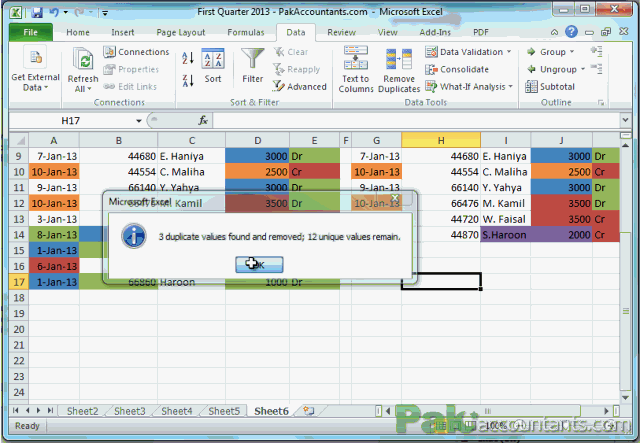Open Excel Help question mark icon
The height and width of the screenshot is (443, 640).
click(571, 31)
